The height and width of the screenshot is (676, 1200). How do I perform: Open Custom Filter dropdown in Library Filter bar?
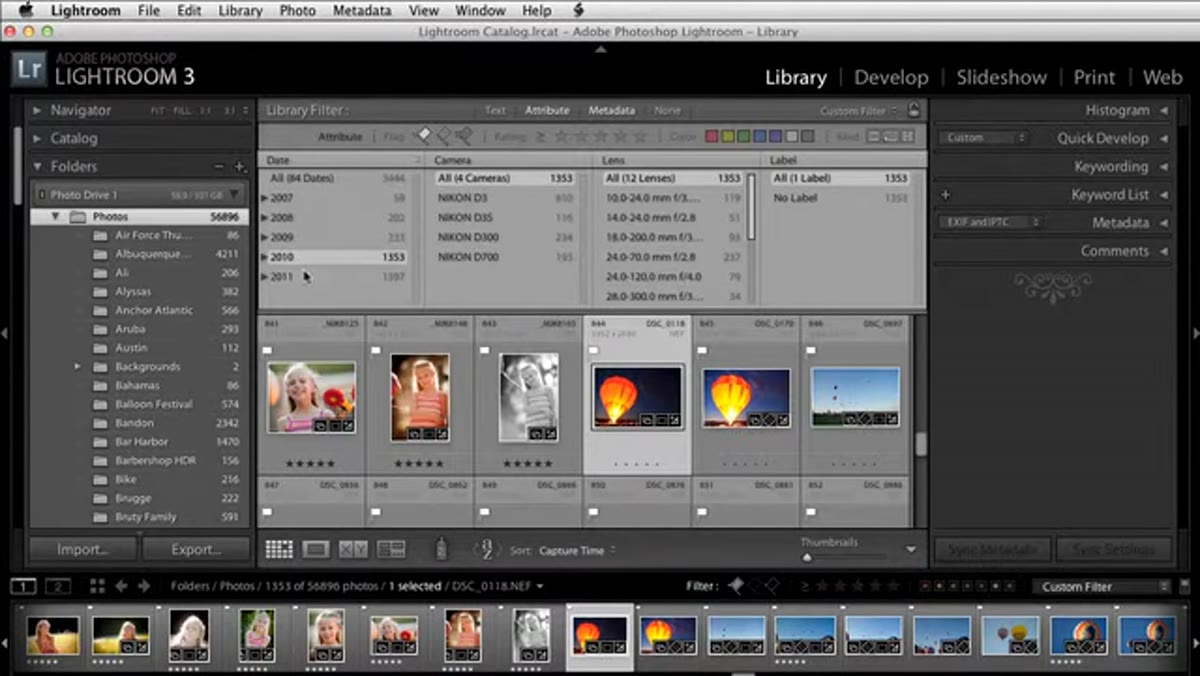859,111
